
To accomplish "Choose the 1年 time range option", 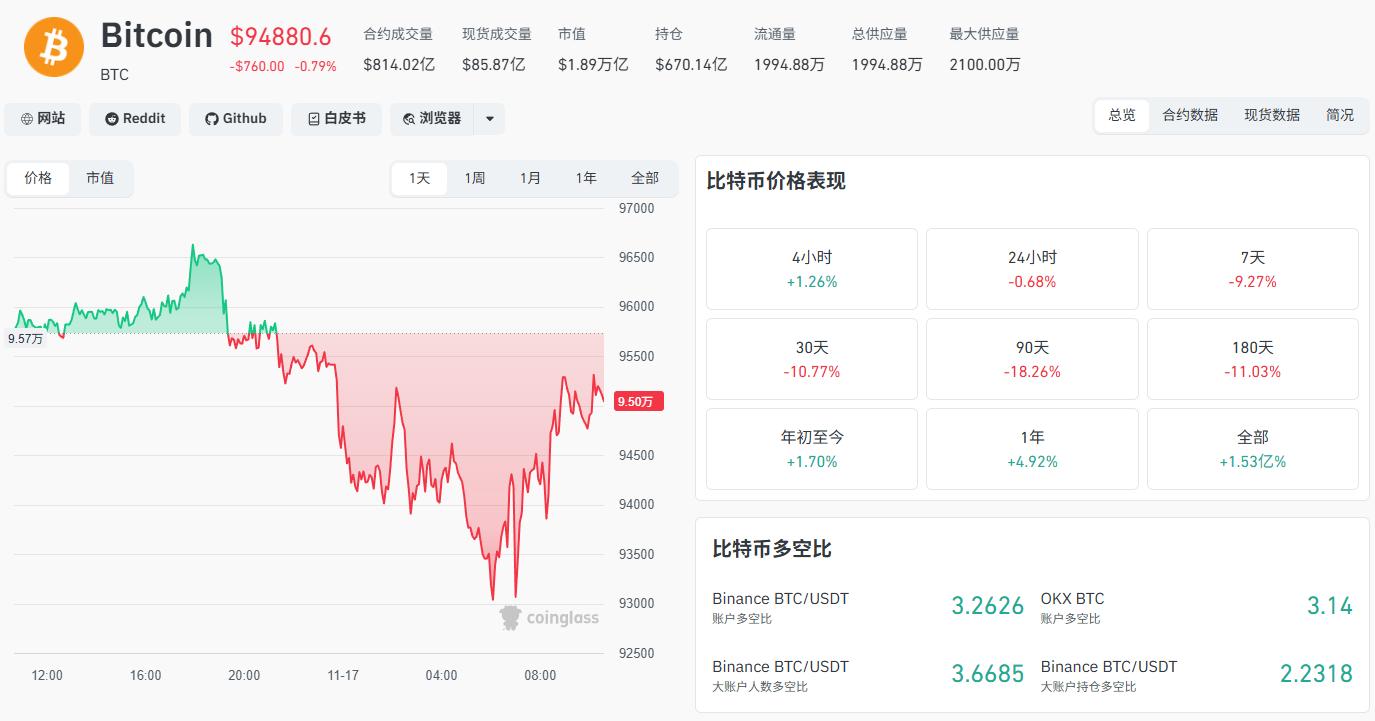I will coord(586,177).
